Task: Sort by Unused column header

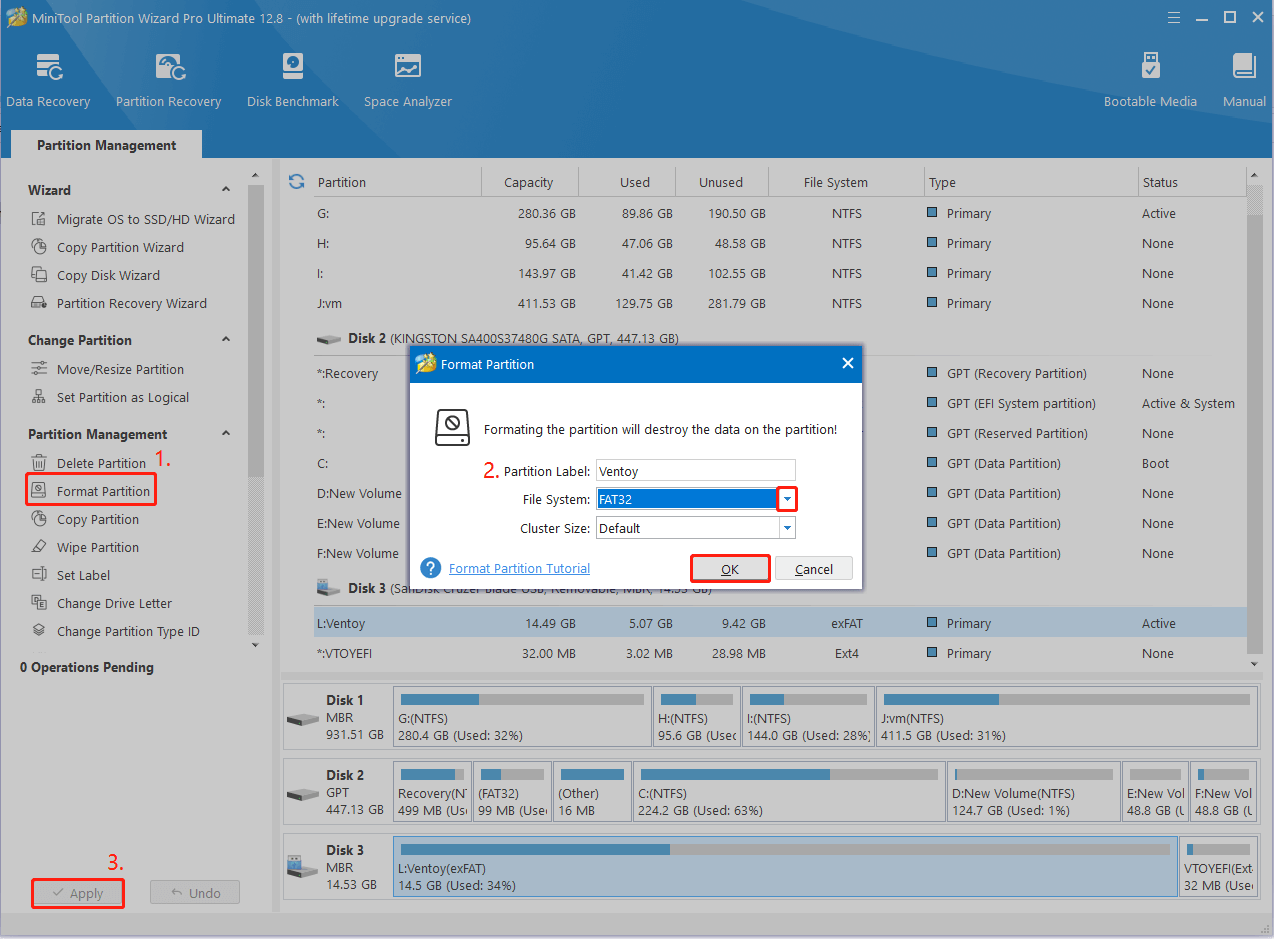Action: [x=721, y=182]
